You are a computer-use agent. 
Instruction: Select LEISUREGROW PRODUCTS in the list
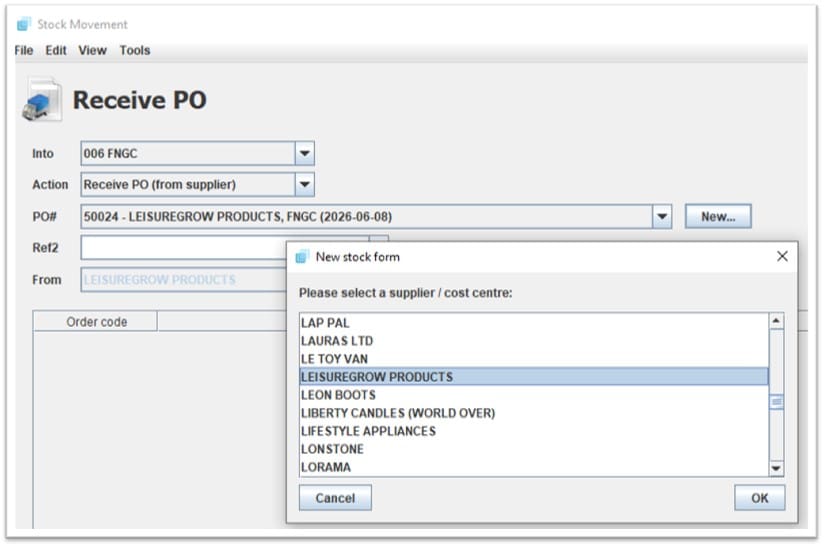click(534, 377)
